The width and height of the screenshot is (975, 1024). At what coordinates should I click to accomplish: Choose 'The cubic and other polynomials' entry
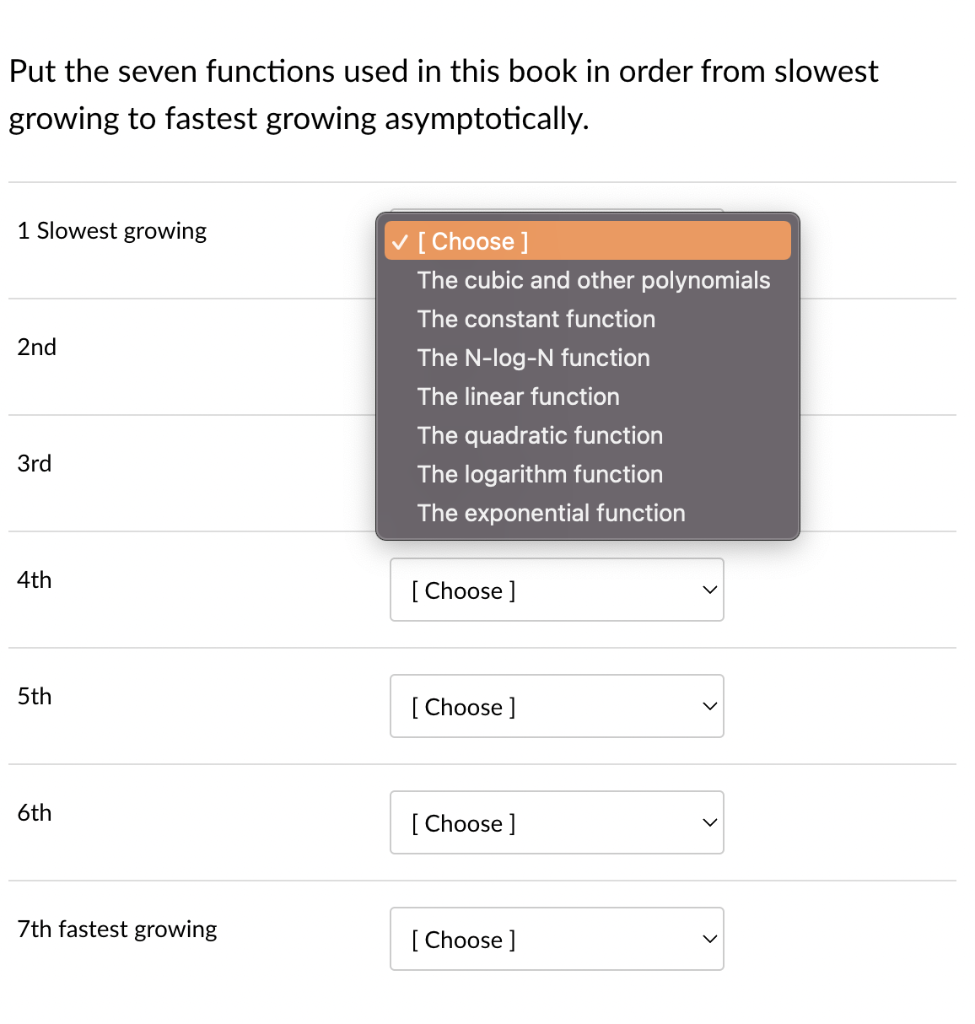[593, 280]
